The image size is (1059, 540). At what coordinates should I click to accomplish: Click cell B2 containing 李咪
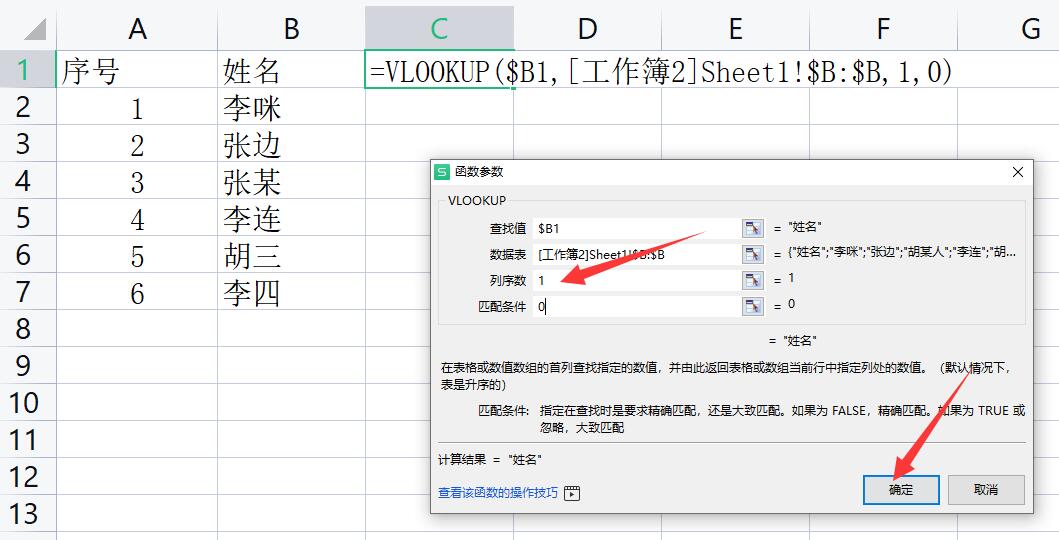290,108
